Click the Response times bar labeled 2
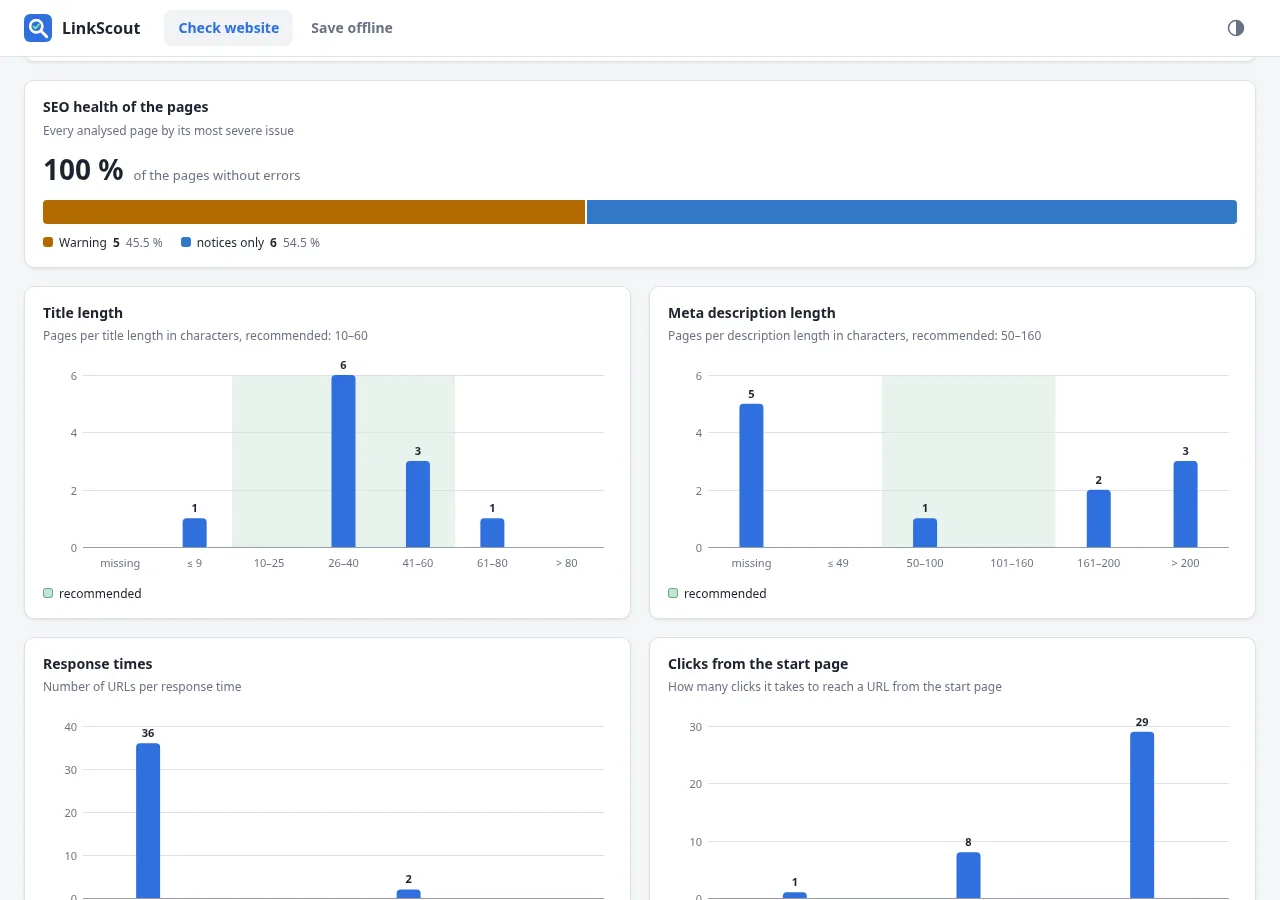 408,894
